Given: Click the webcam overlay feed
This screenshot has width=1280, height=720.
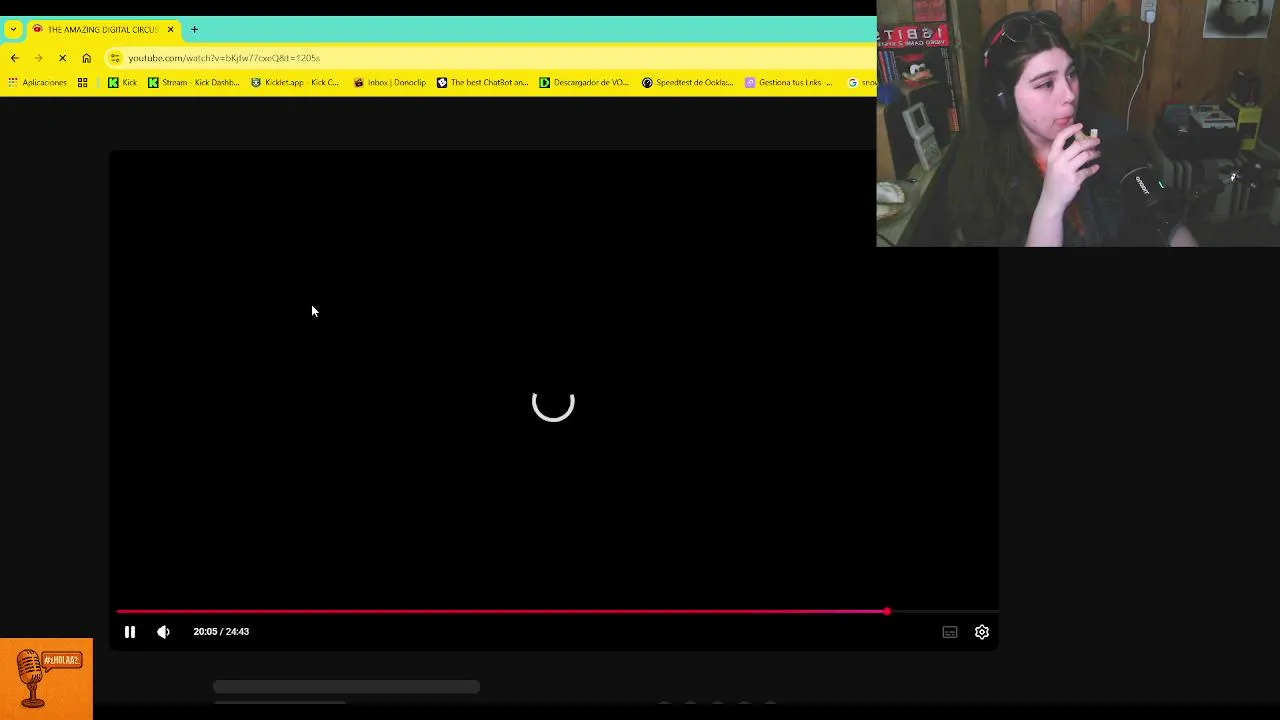Looking at the screenshot, I should (1078, 123).
